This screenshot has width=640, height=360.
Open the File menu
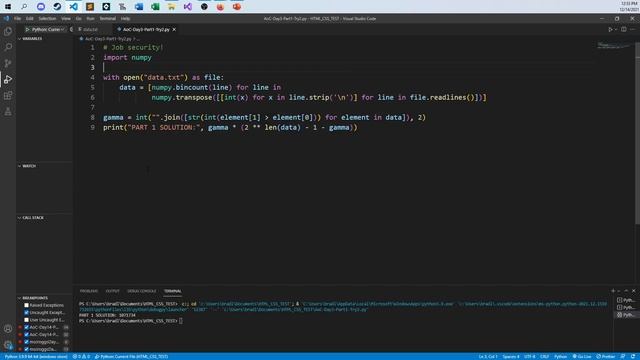(x=18, y=18)
